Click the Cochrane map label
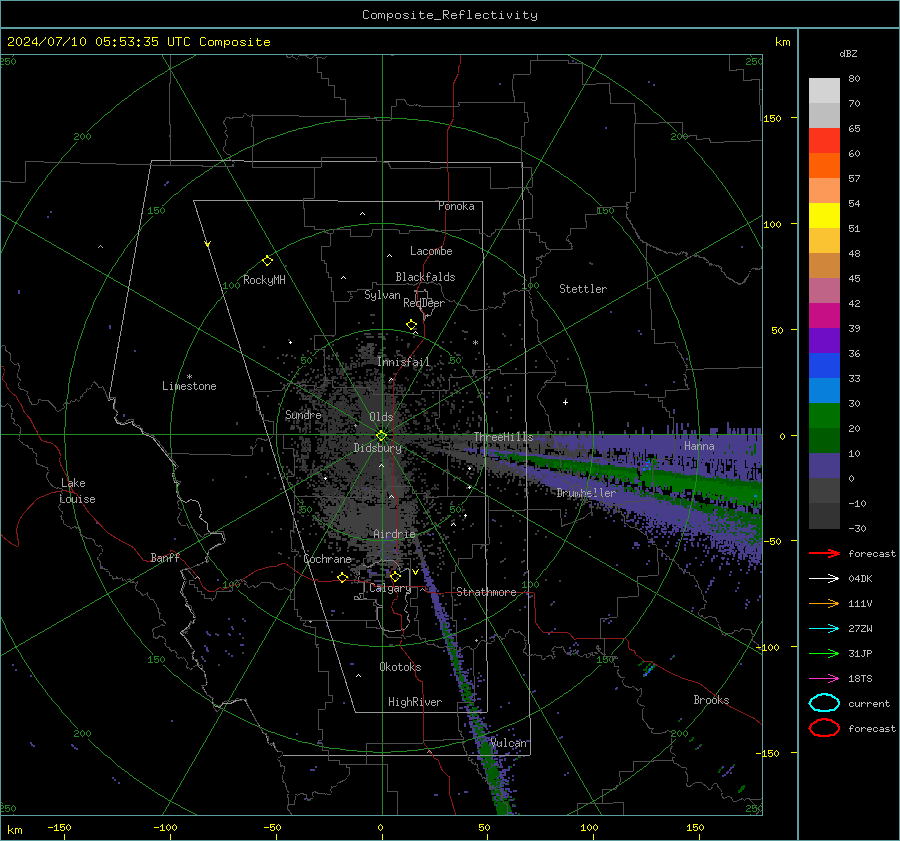The image size is (900, 841). [x=327, y=559]
